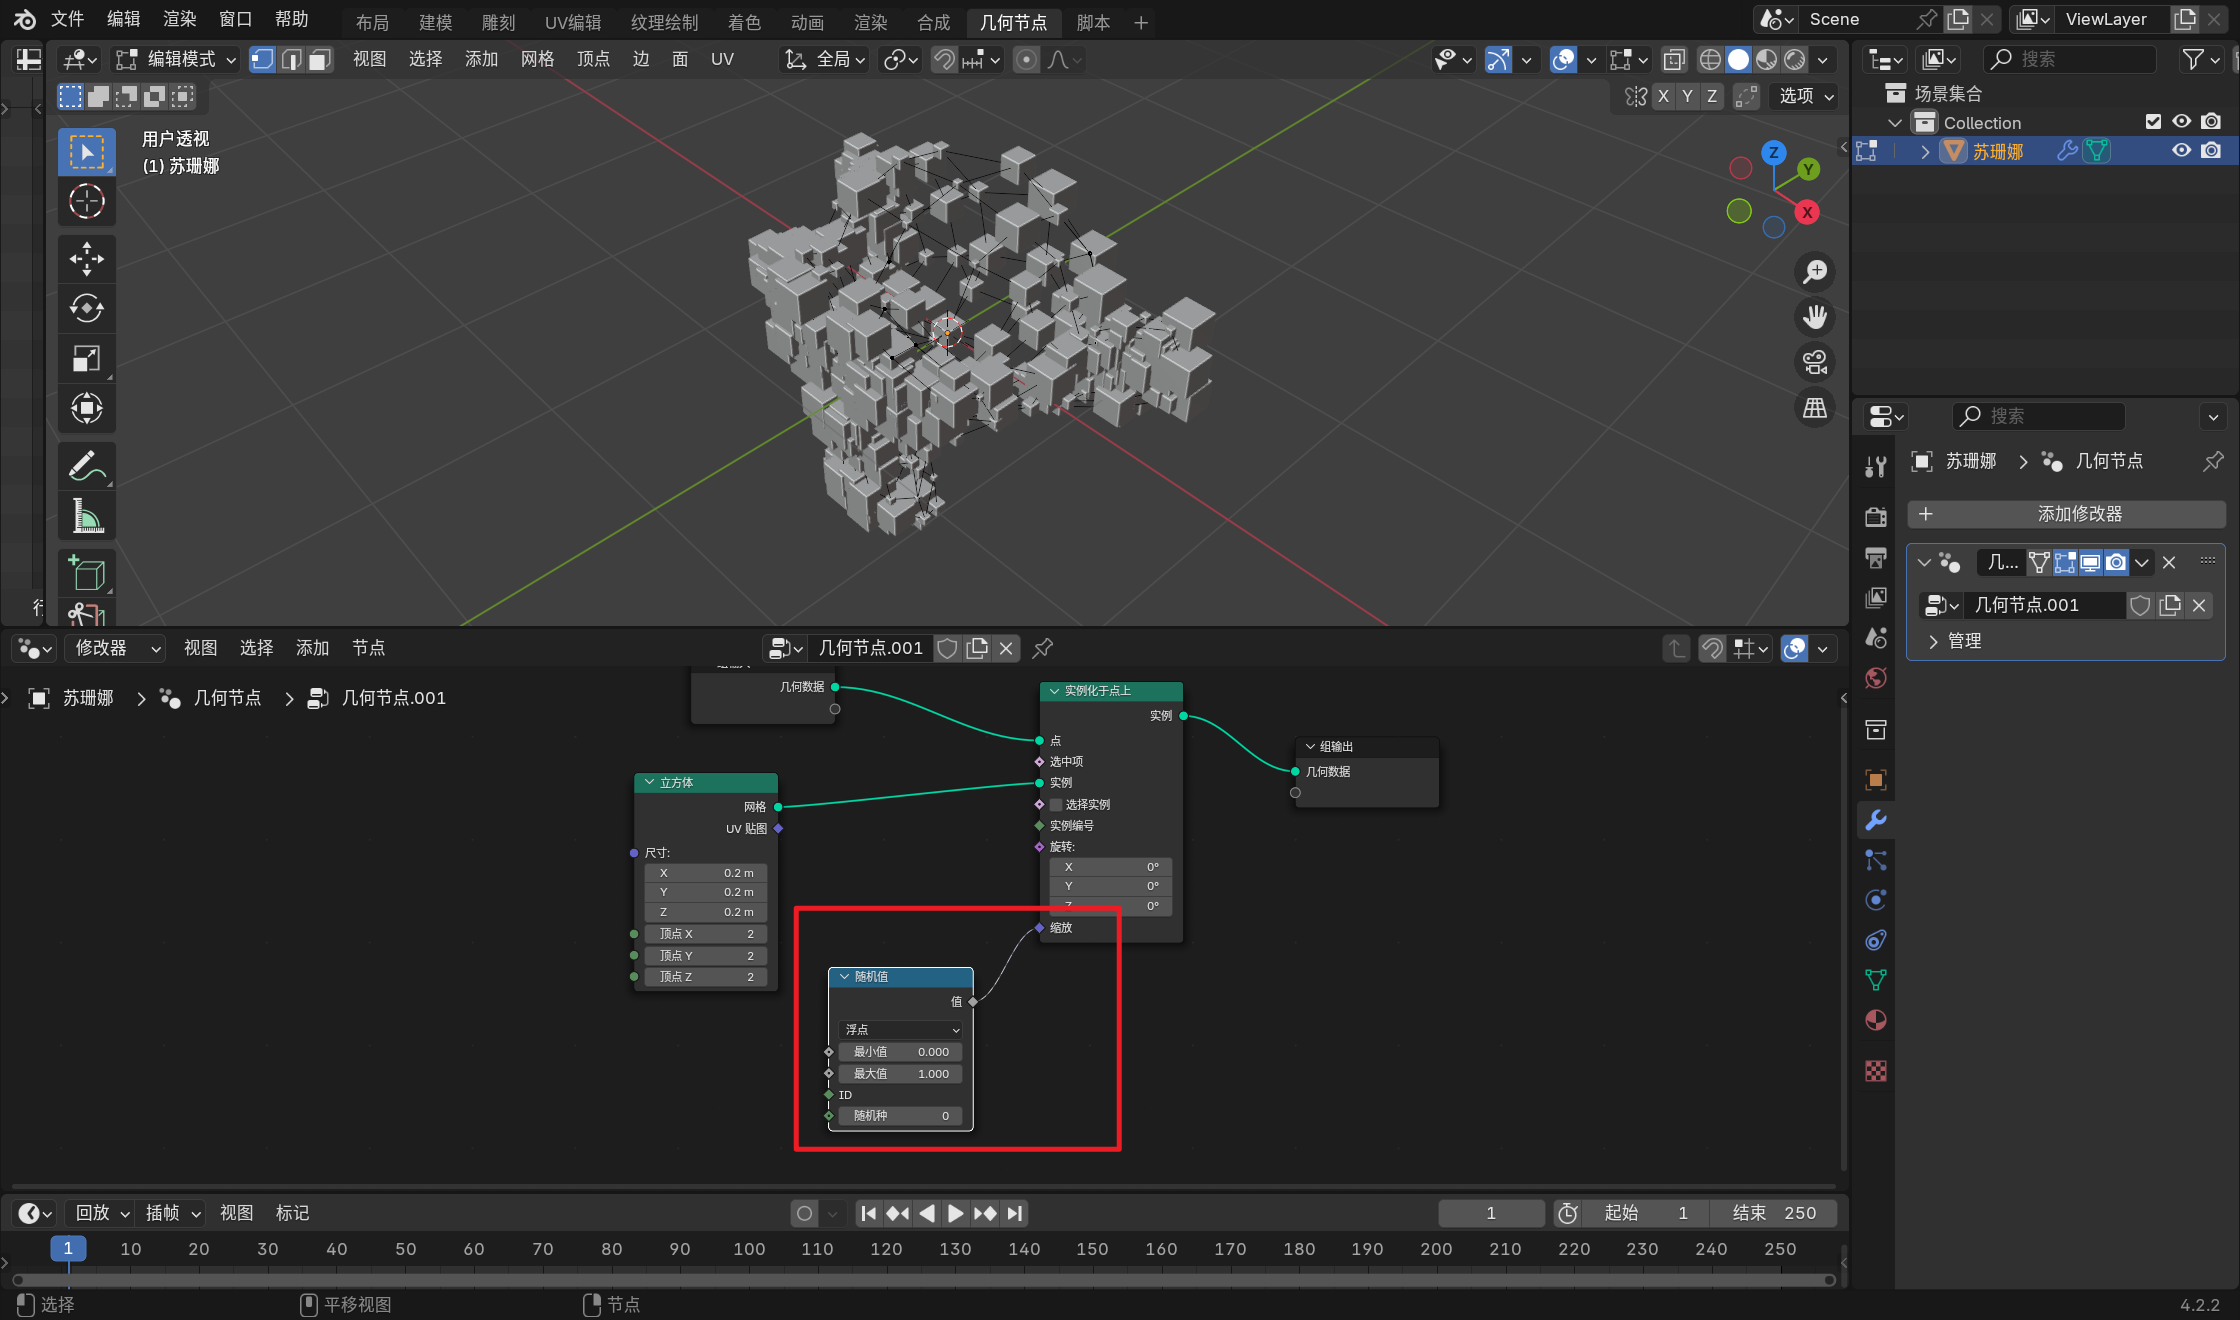This screenshot has height=1320, width=2240.
Task: Open the 添加 menu in node editor
Action: (x=312, y=648)
